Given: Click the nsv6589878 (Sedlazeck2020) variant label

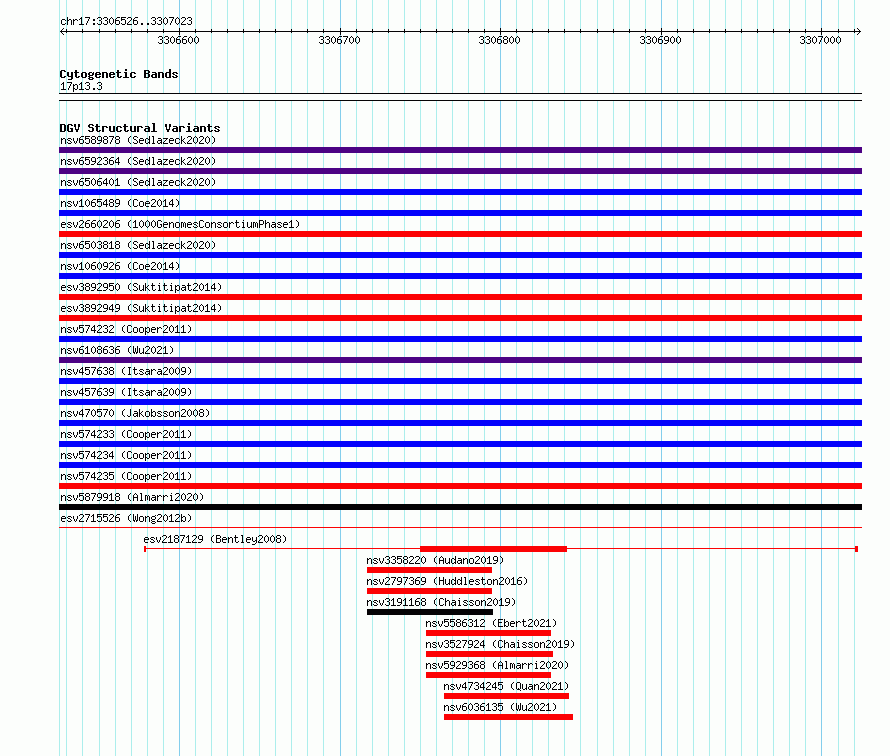Looking at the screenshot, I should 138,140.
